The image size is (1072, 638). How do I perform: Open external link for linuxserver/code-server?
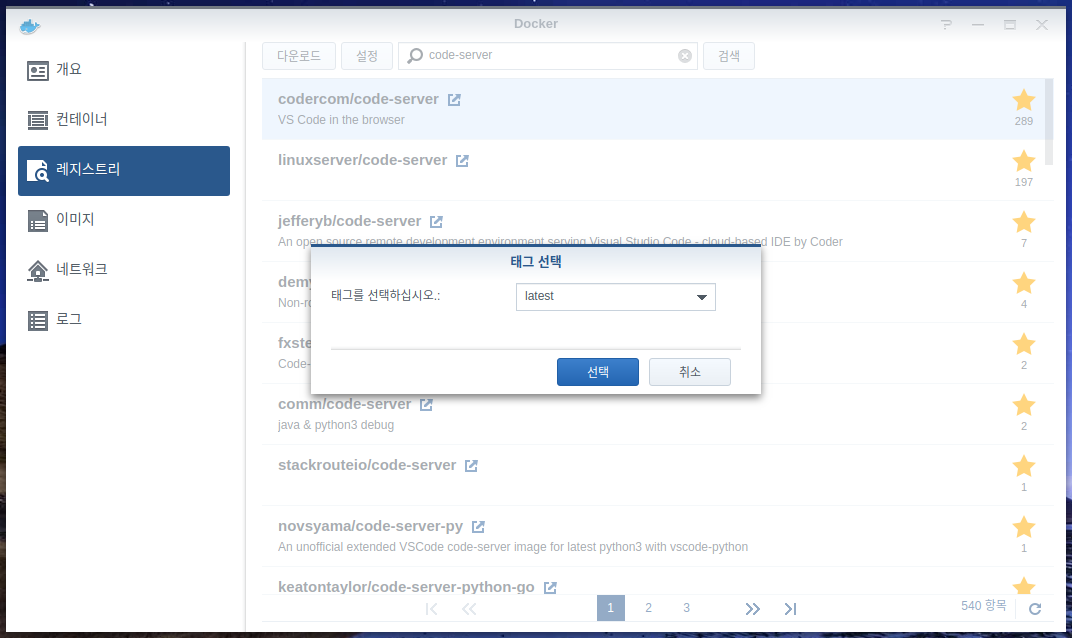(x=462, y=161)
